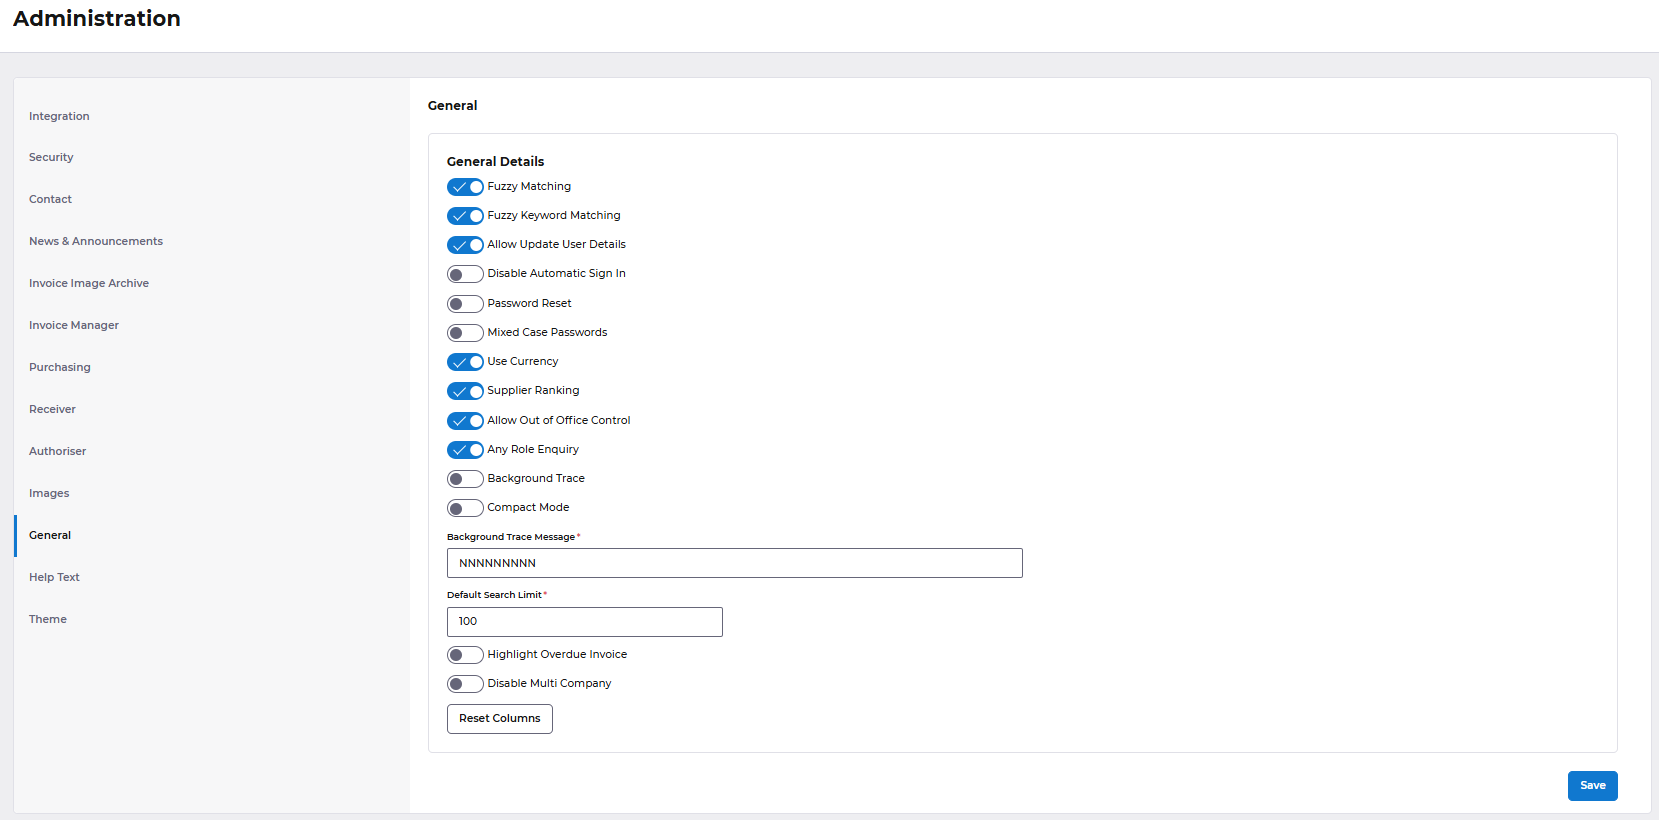
Task: Click the Administration page title
Action: click(97, 18)
